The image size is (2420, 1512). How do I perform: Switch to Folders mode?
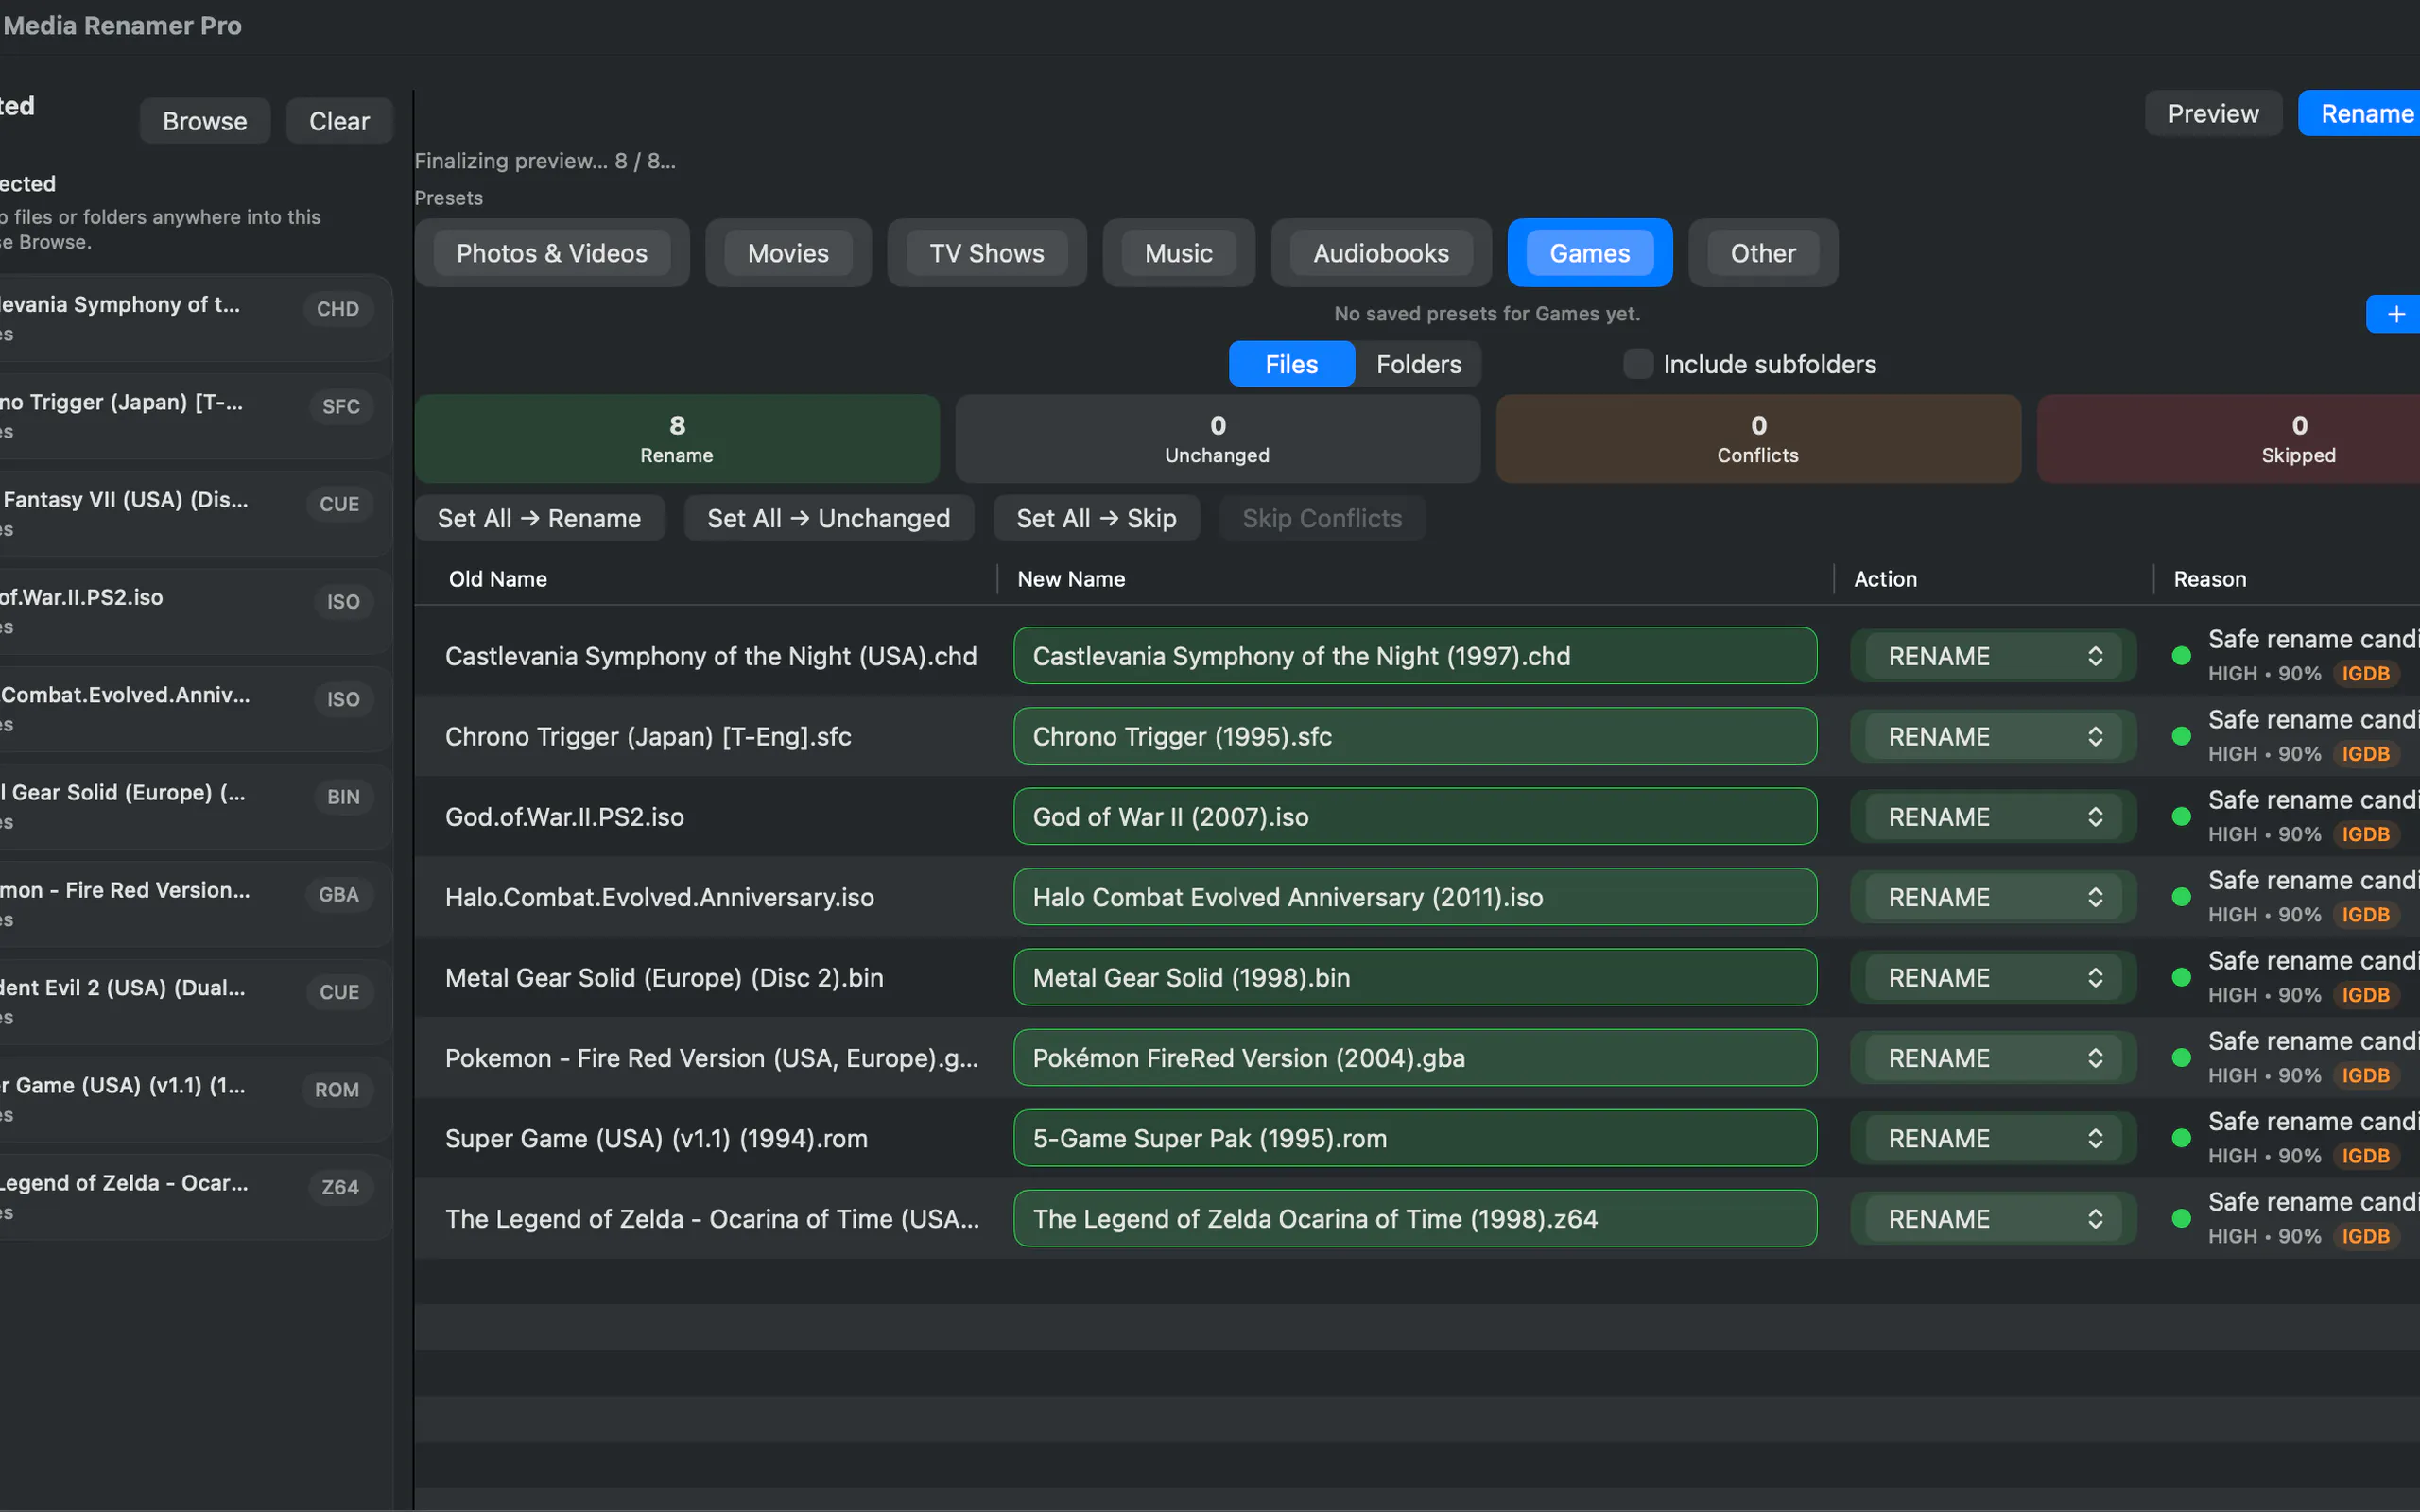tap(1418, 364)
